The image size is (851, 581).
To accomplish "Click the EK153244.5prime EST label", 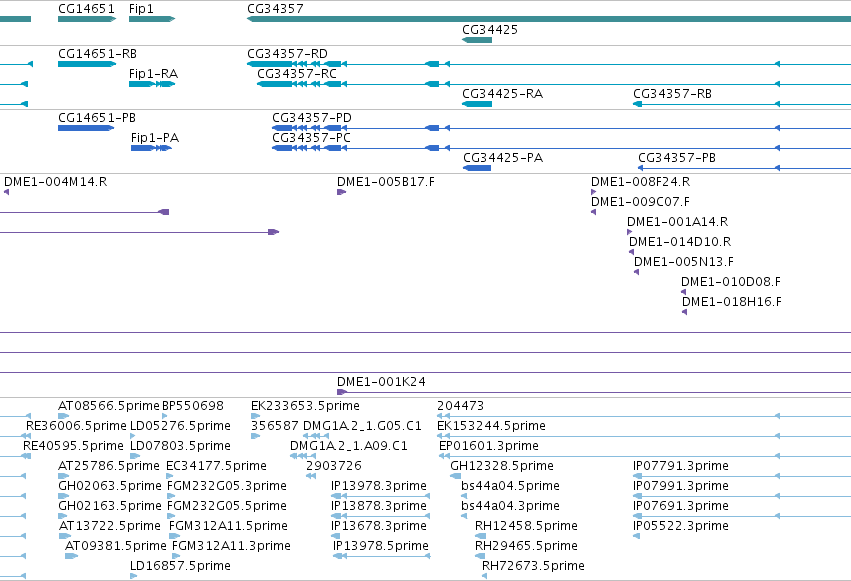I will (x=491, y=426).
